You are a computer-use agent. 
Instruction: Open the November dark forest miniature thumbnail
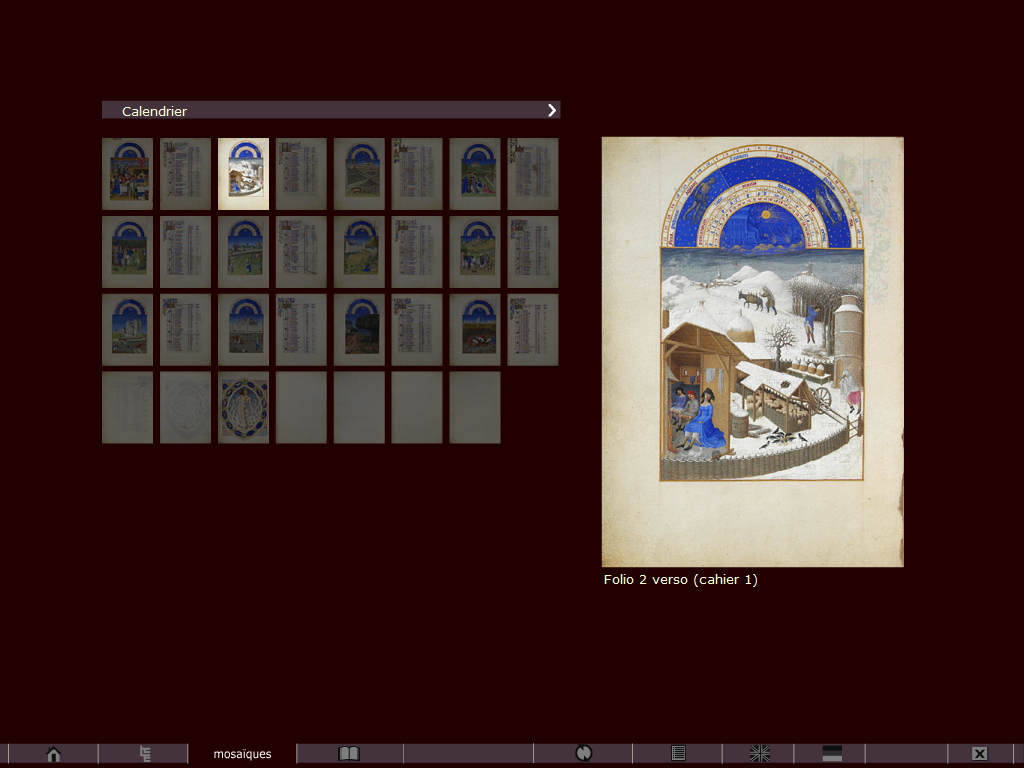[359, 330]
